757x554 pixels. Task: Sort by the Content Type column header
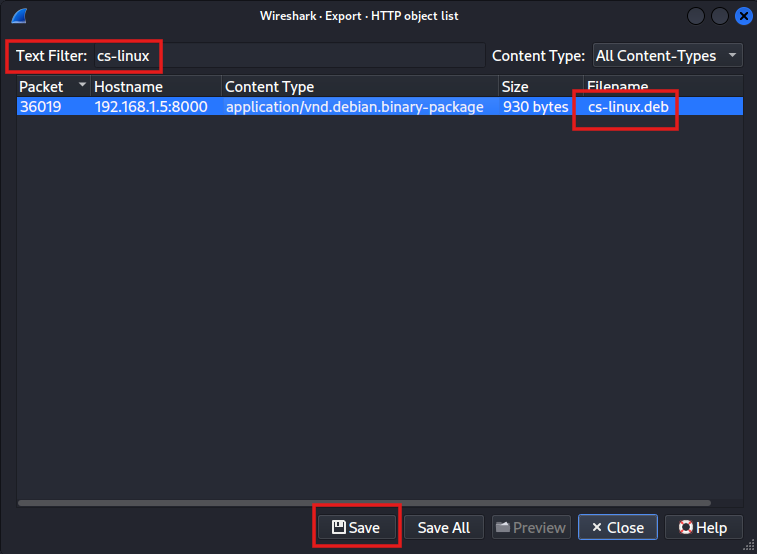360,86
